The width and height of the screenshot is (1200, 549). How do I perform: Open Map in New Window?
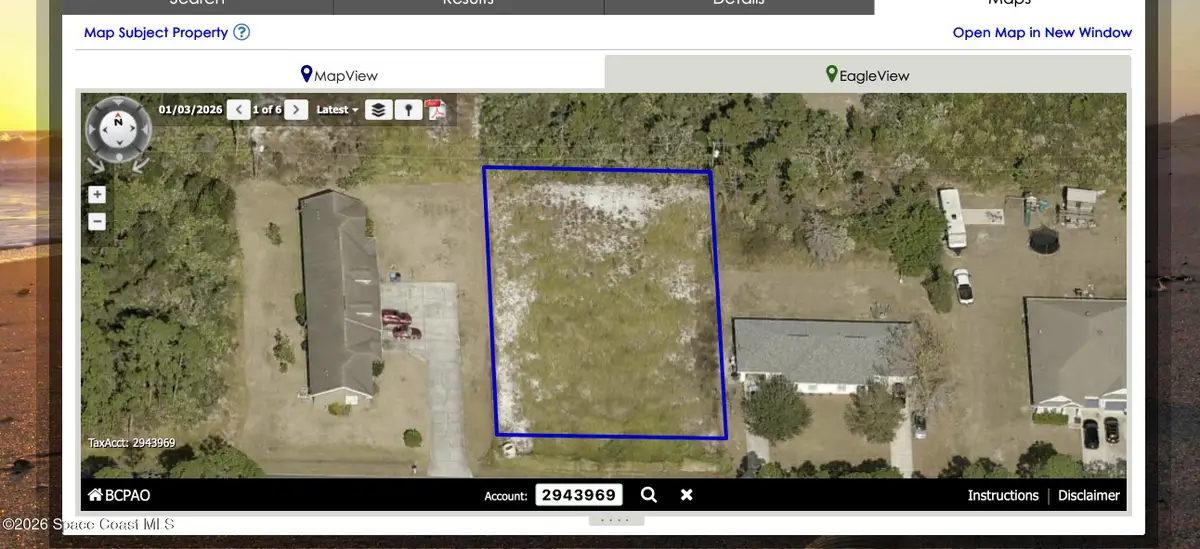point(1042,32)
